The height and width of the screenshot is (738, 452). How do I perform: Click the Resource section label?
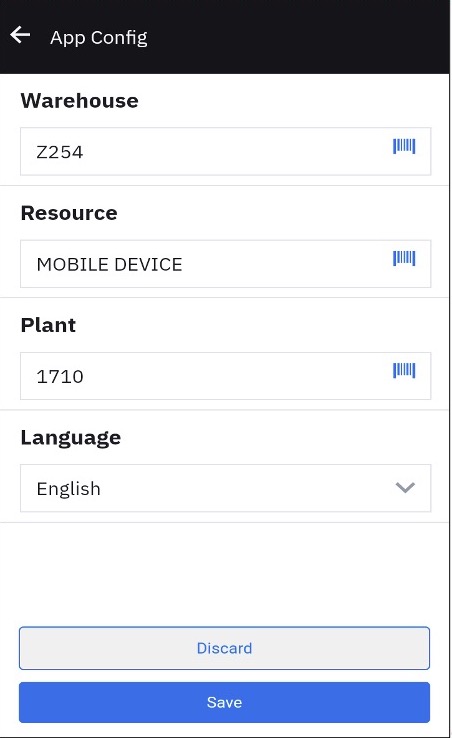click(x=69, y=213)
